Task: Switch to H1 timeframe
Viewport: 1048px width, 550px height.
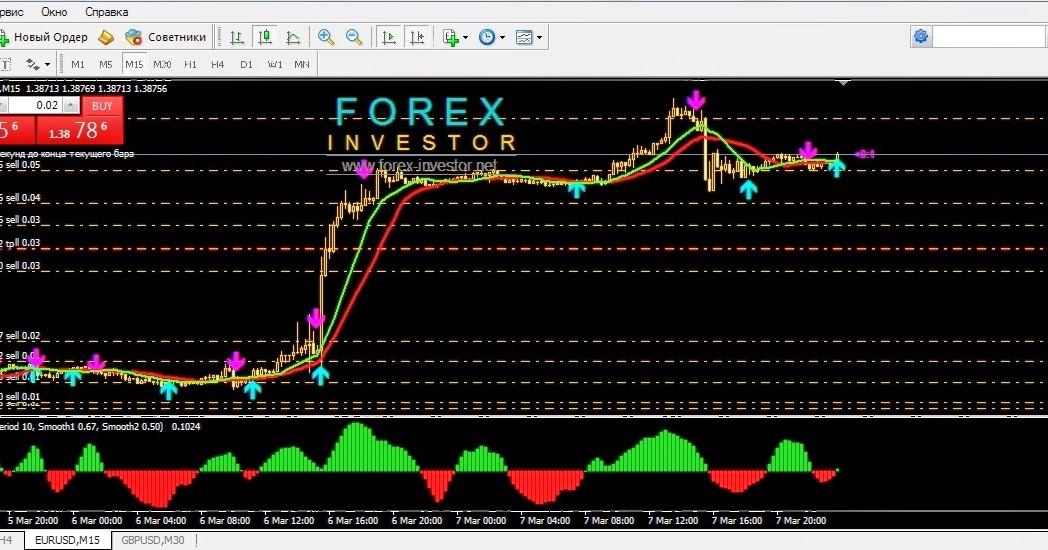Action: (x=190, y=64)
